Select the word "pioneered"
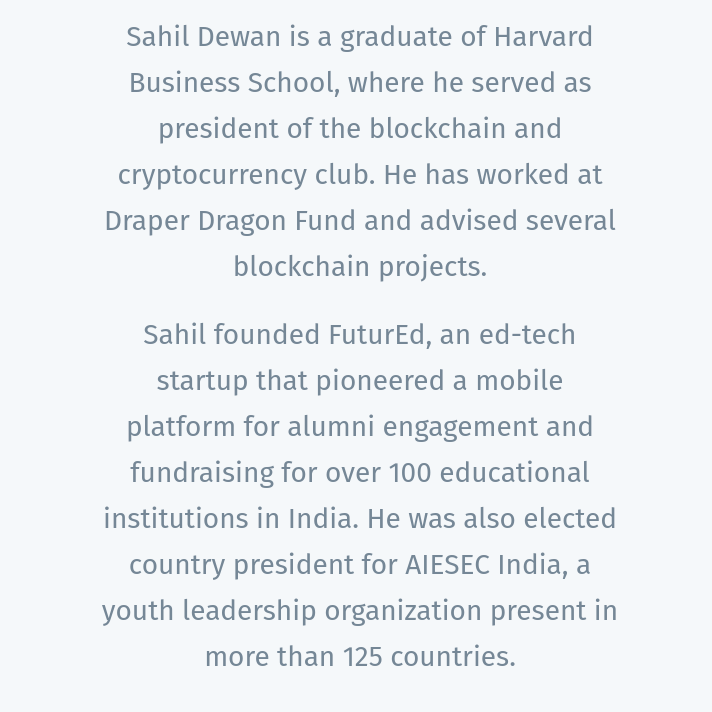This screenshot has height=712, width=712. click(x=380, y=382)
